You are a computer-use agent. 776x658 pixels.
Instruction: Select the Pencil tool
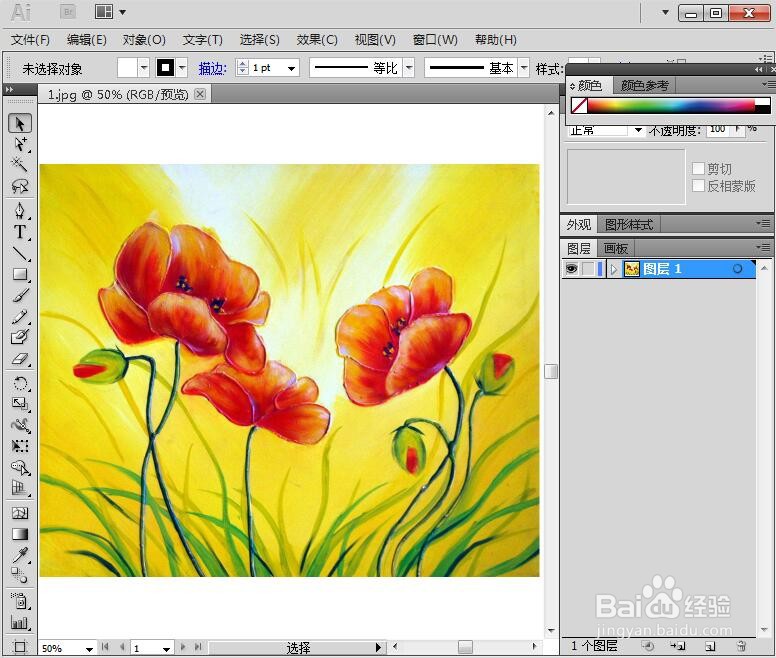pos(20,317)
